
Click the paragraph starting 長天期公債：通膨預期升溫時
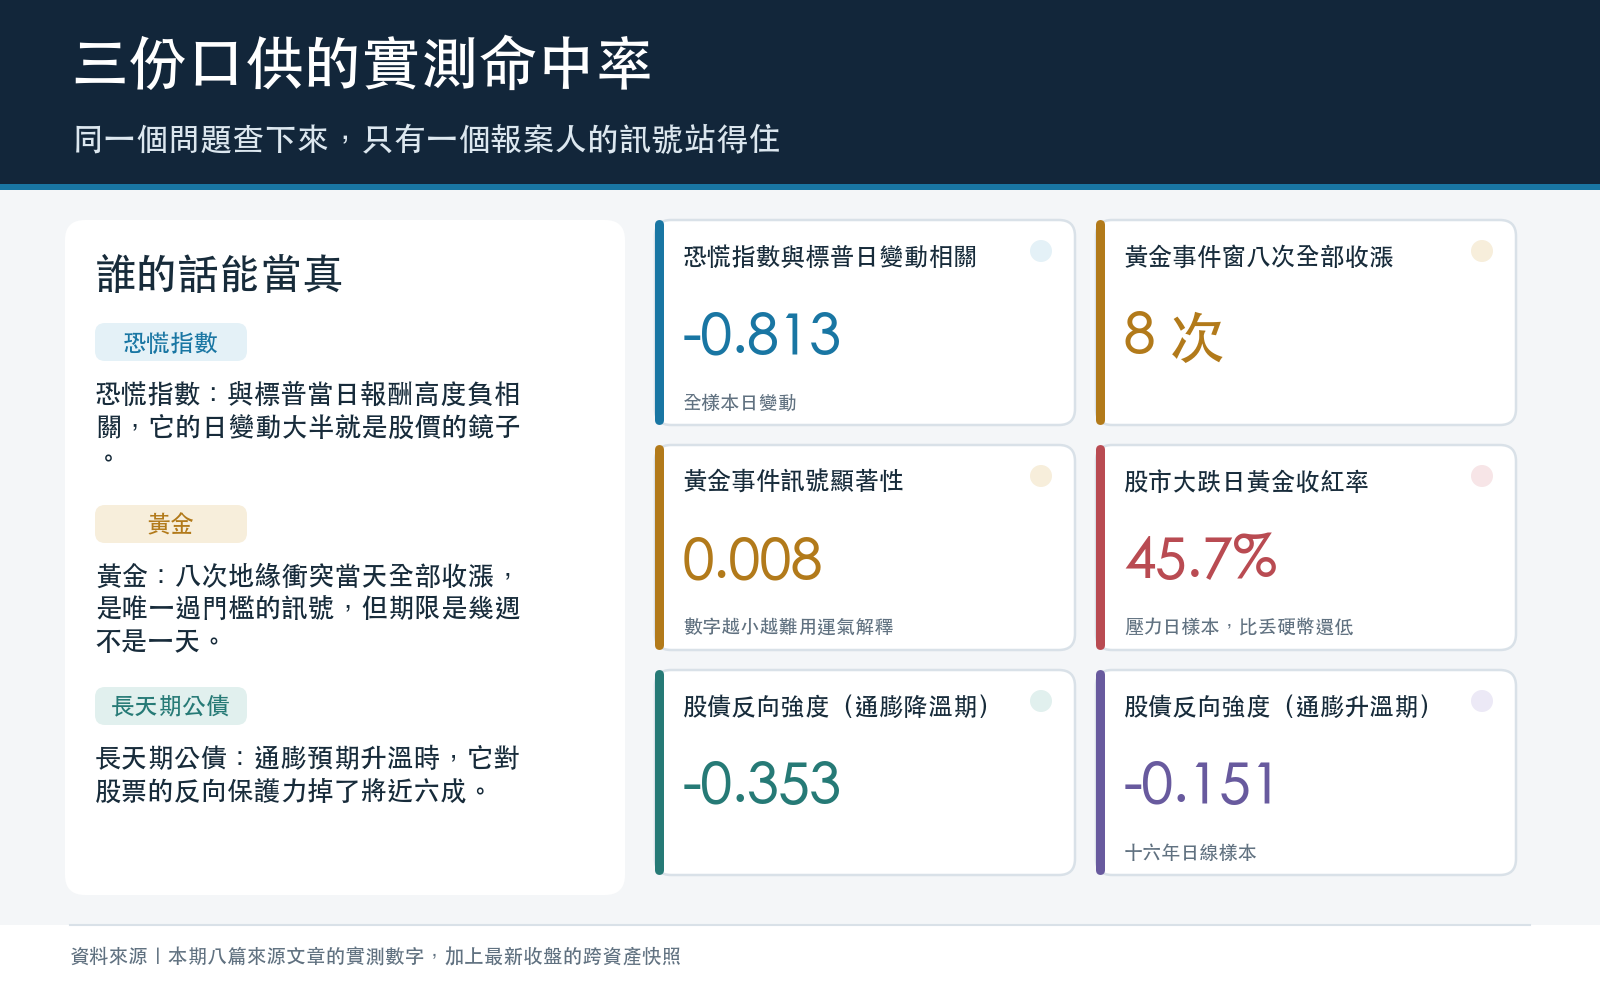coord(307,774)
